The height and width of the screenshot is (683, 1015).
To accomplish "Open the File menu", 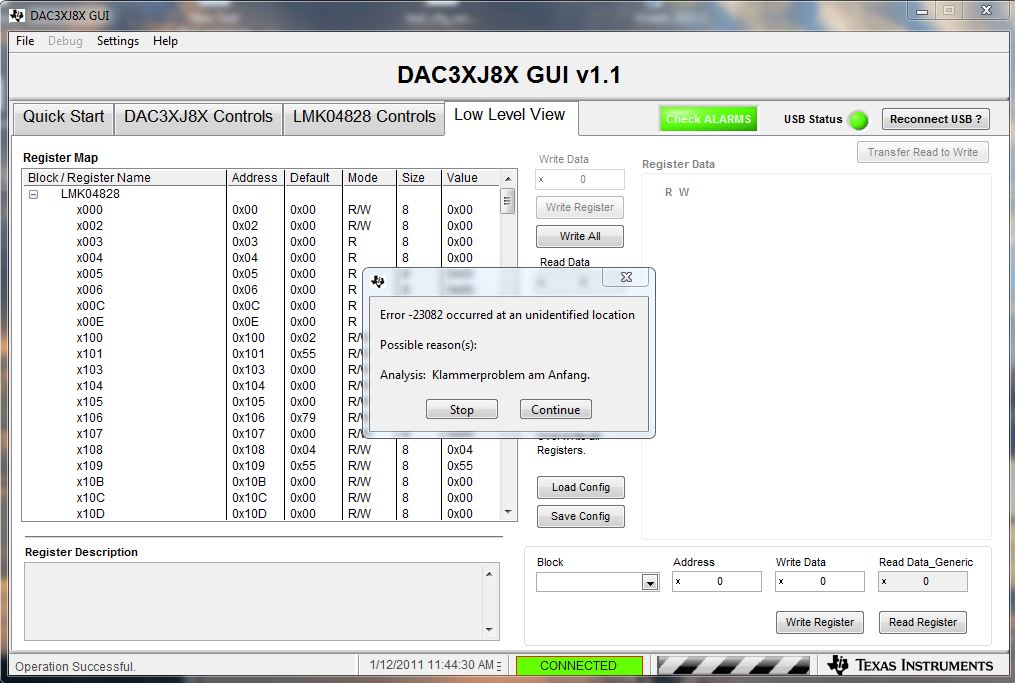I will (x=25, y=41).
